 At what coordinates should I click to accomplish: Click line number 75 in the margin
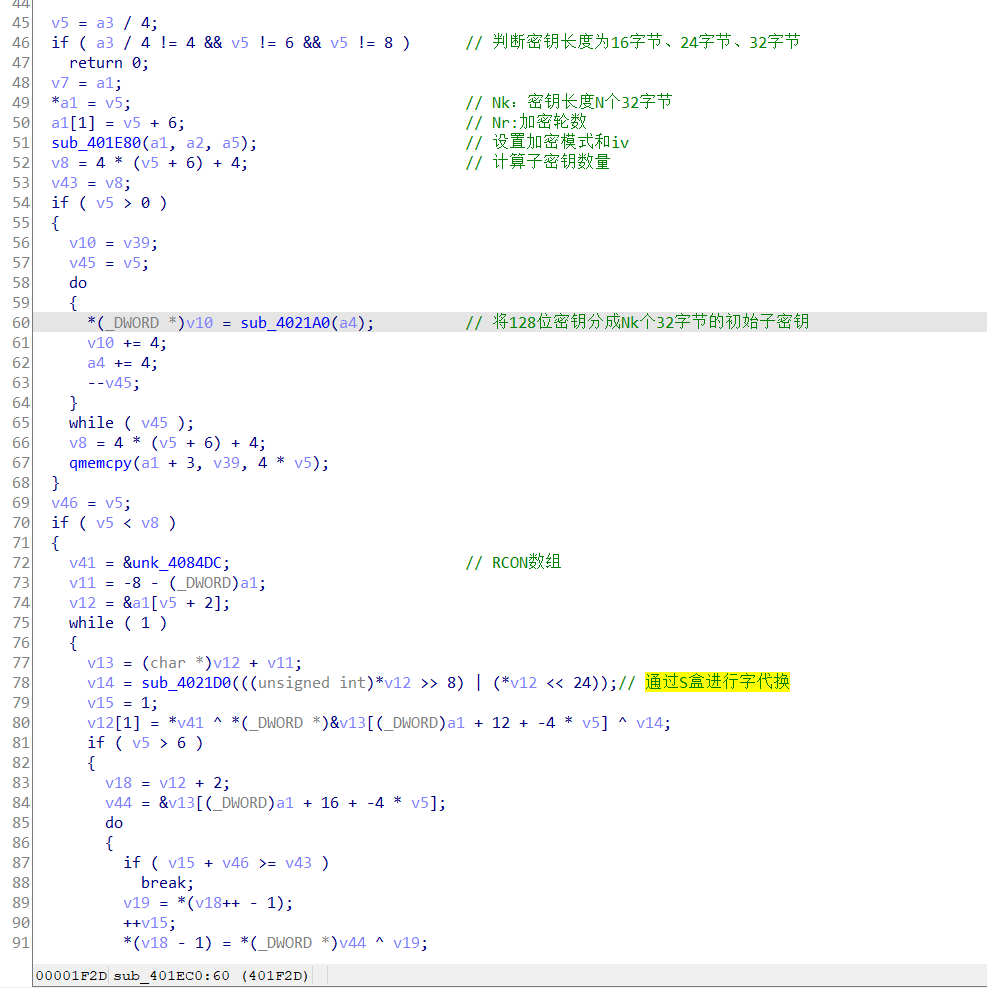[20, 622]
